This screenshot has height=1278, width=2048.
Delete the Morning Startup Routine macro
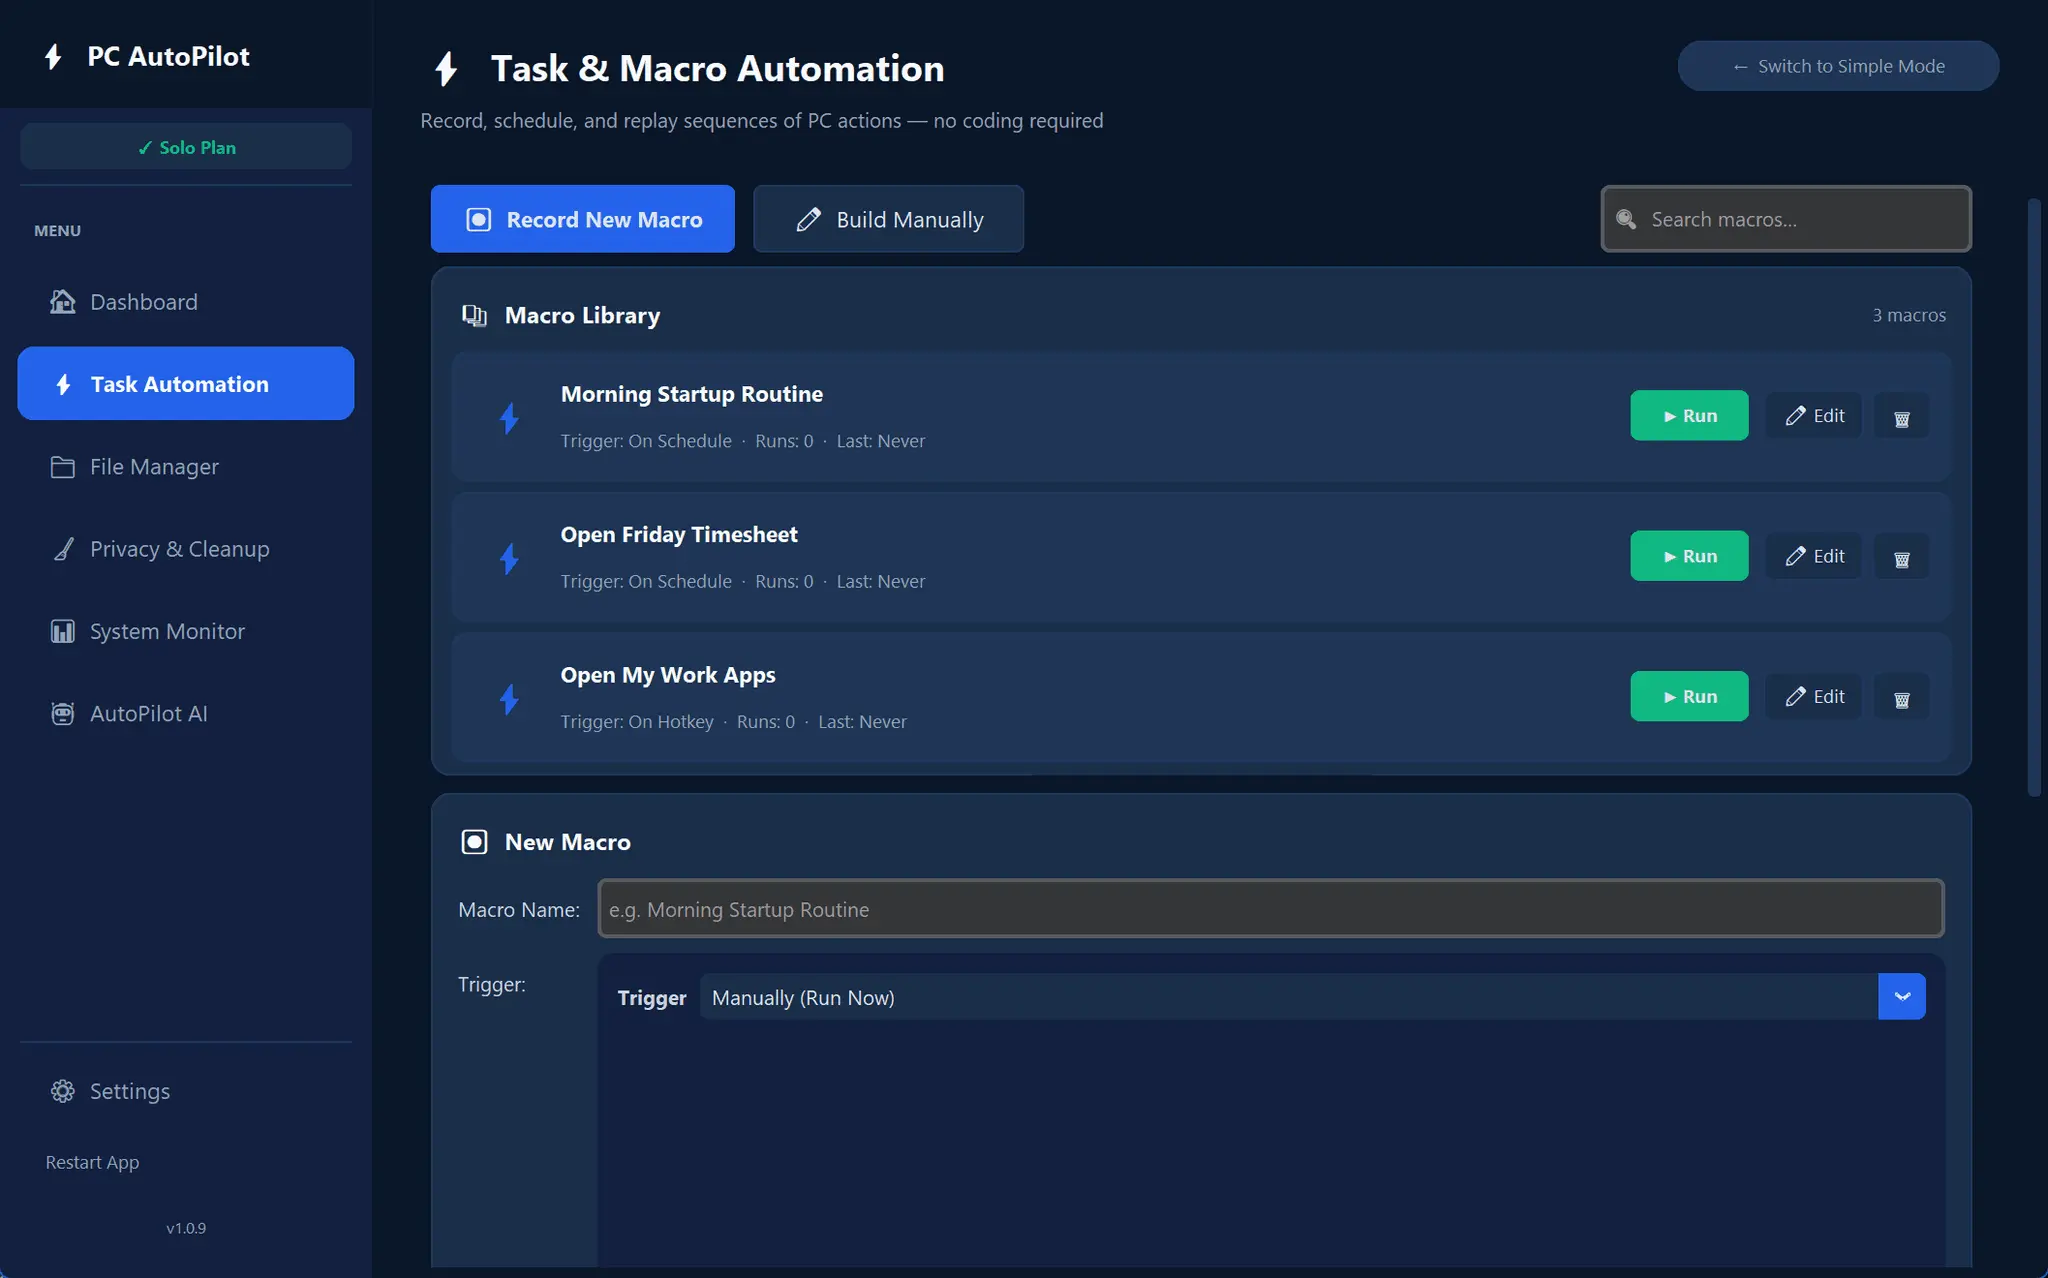tap(1901, 416)
